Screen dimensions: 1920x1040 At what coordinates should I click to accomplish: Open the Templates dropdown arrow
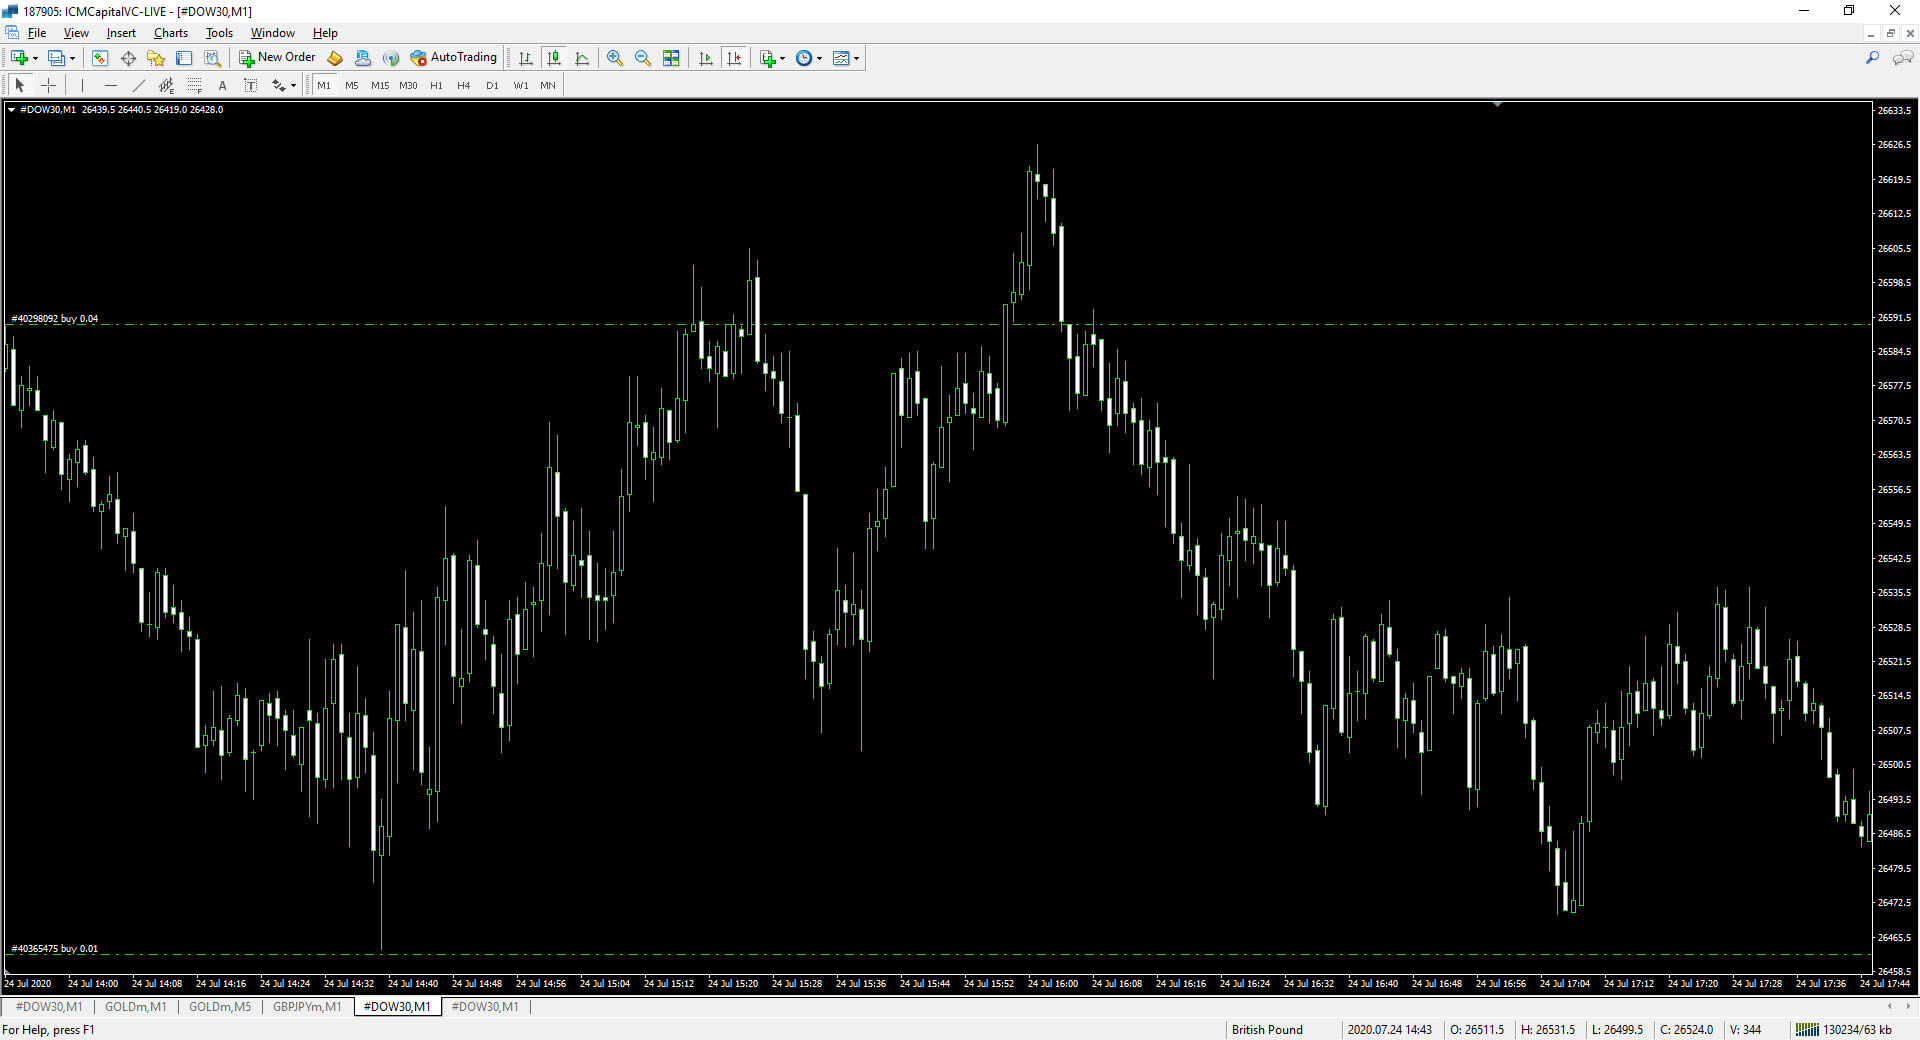point(857,58)
